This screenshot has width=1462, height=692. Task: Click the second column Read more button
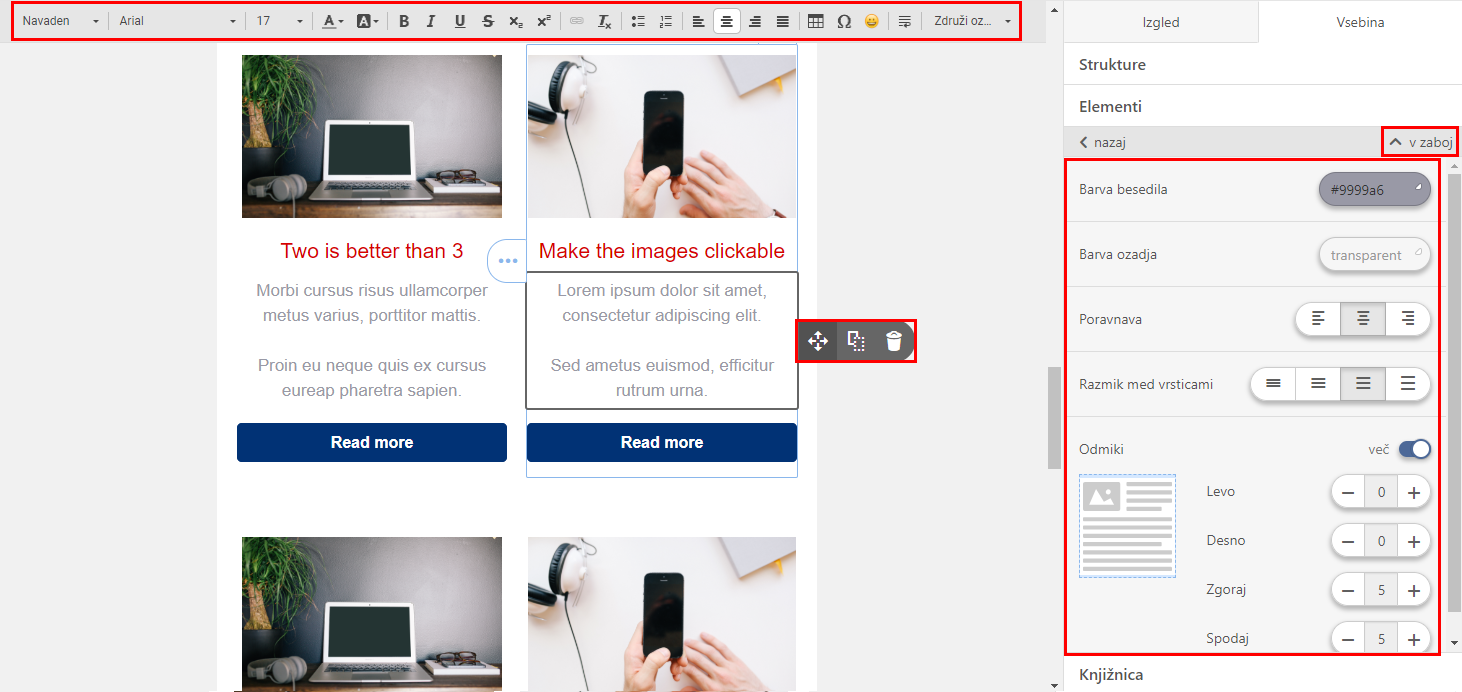(x=661, y=442)
